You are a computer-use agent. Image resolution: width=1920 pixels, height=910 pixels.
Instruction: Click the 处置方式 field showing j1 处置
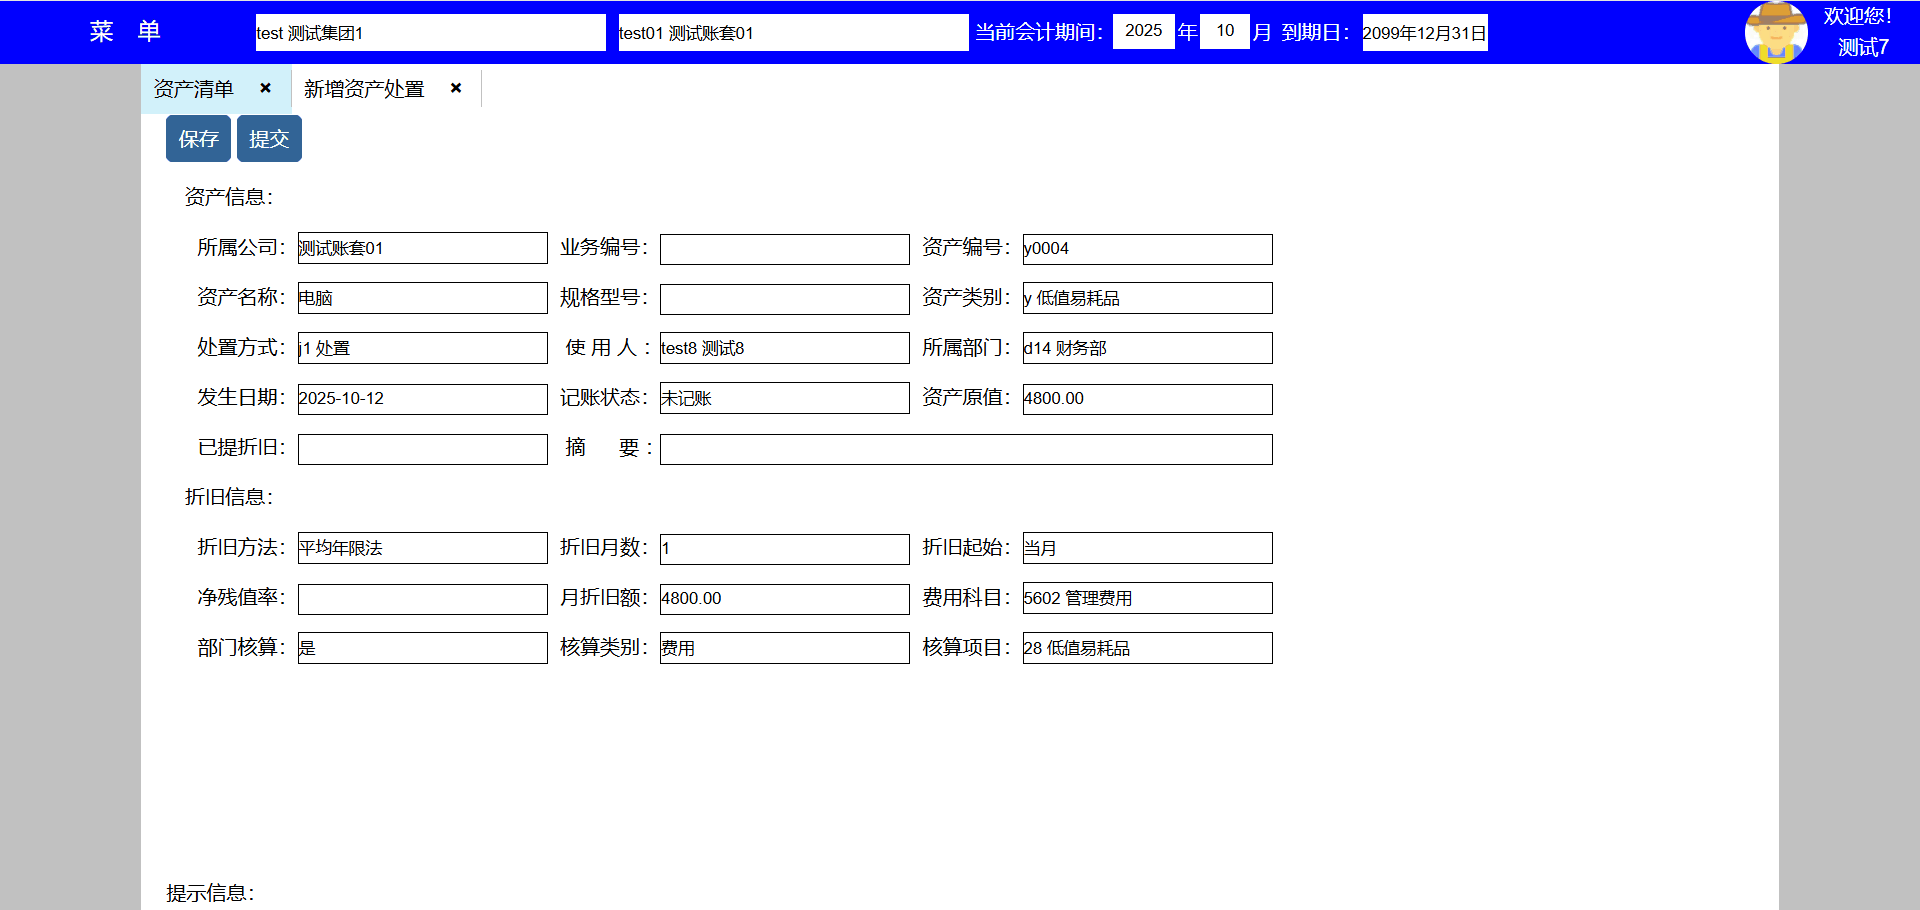pos(422,348)
